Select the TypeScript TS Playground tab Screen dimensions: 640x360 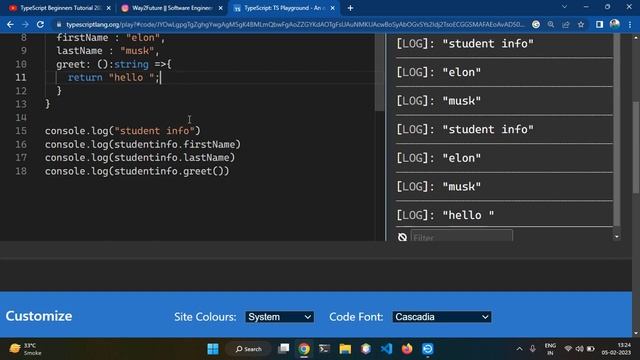[x=283, y=8]
